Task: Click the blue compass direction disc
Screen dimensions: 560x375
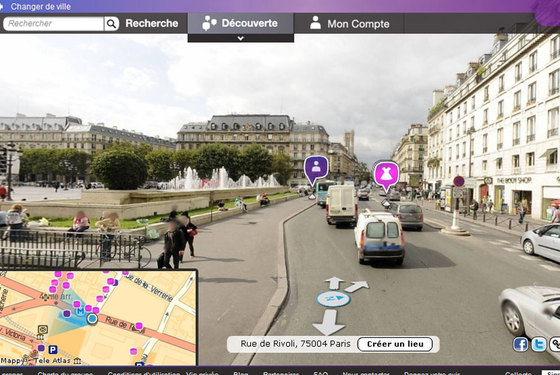Action: pyautogui.click(x=333, y=299)
